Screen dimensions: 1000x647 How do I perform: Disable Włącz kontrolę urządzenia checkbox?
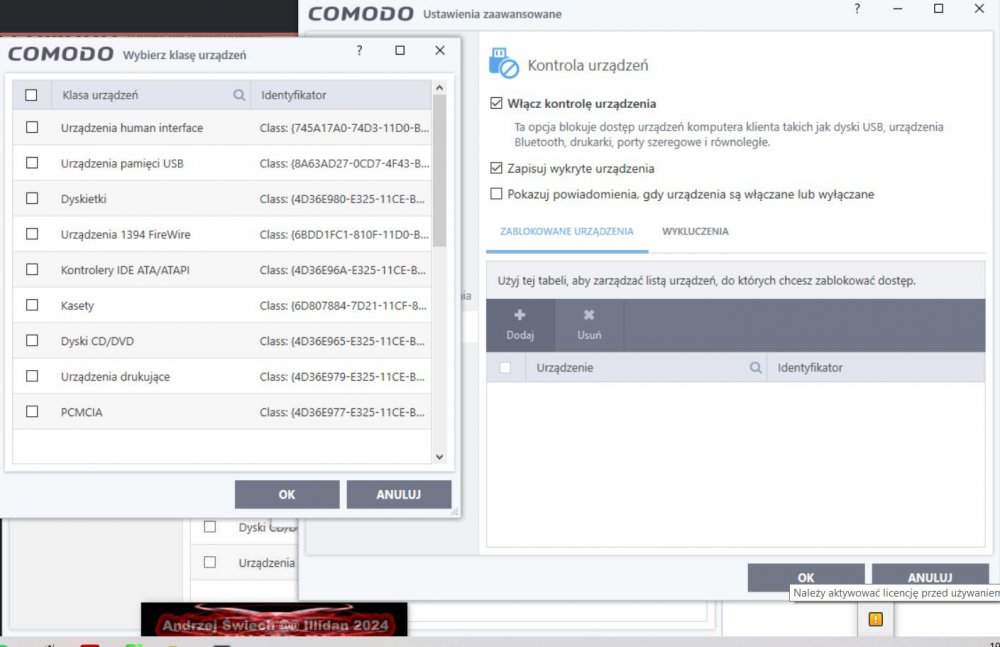496,103
